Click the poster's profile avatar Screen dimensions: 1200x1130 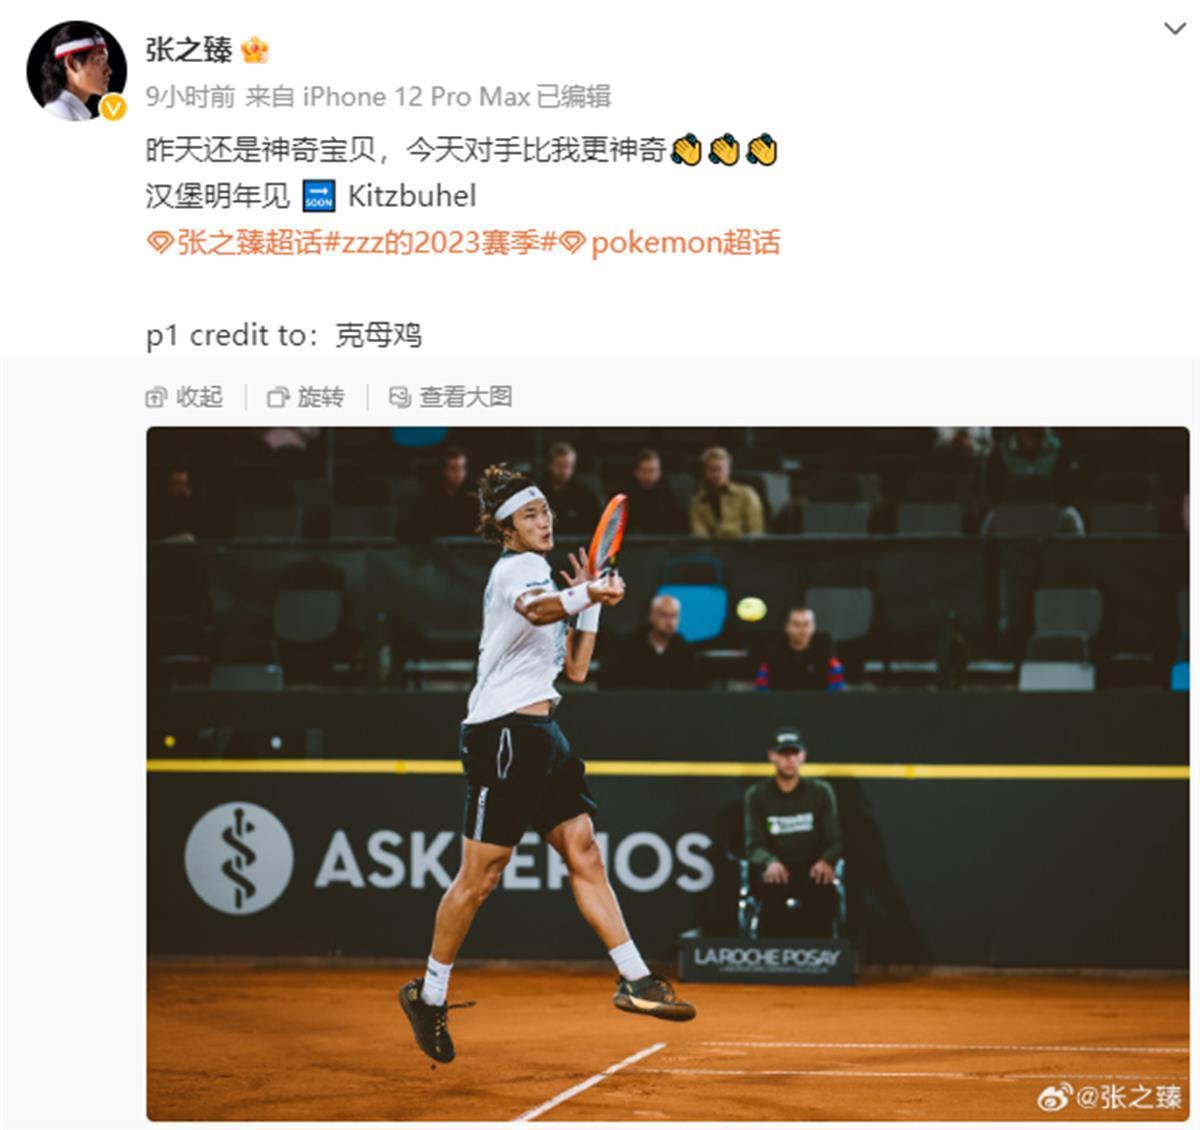click(76, 71)
